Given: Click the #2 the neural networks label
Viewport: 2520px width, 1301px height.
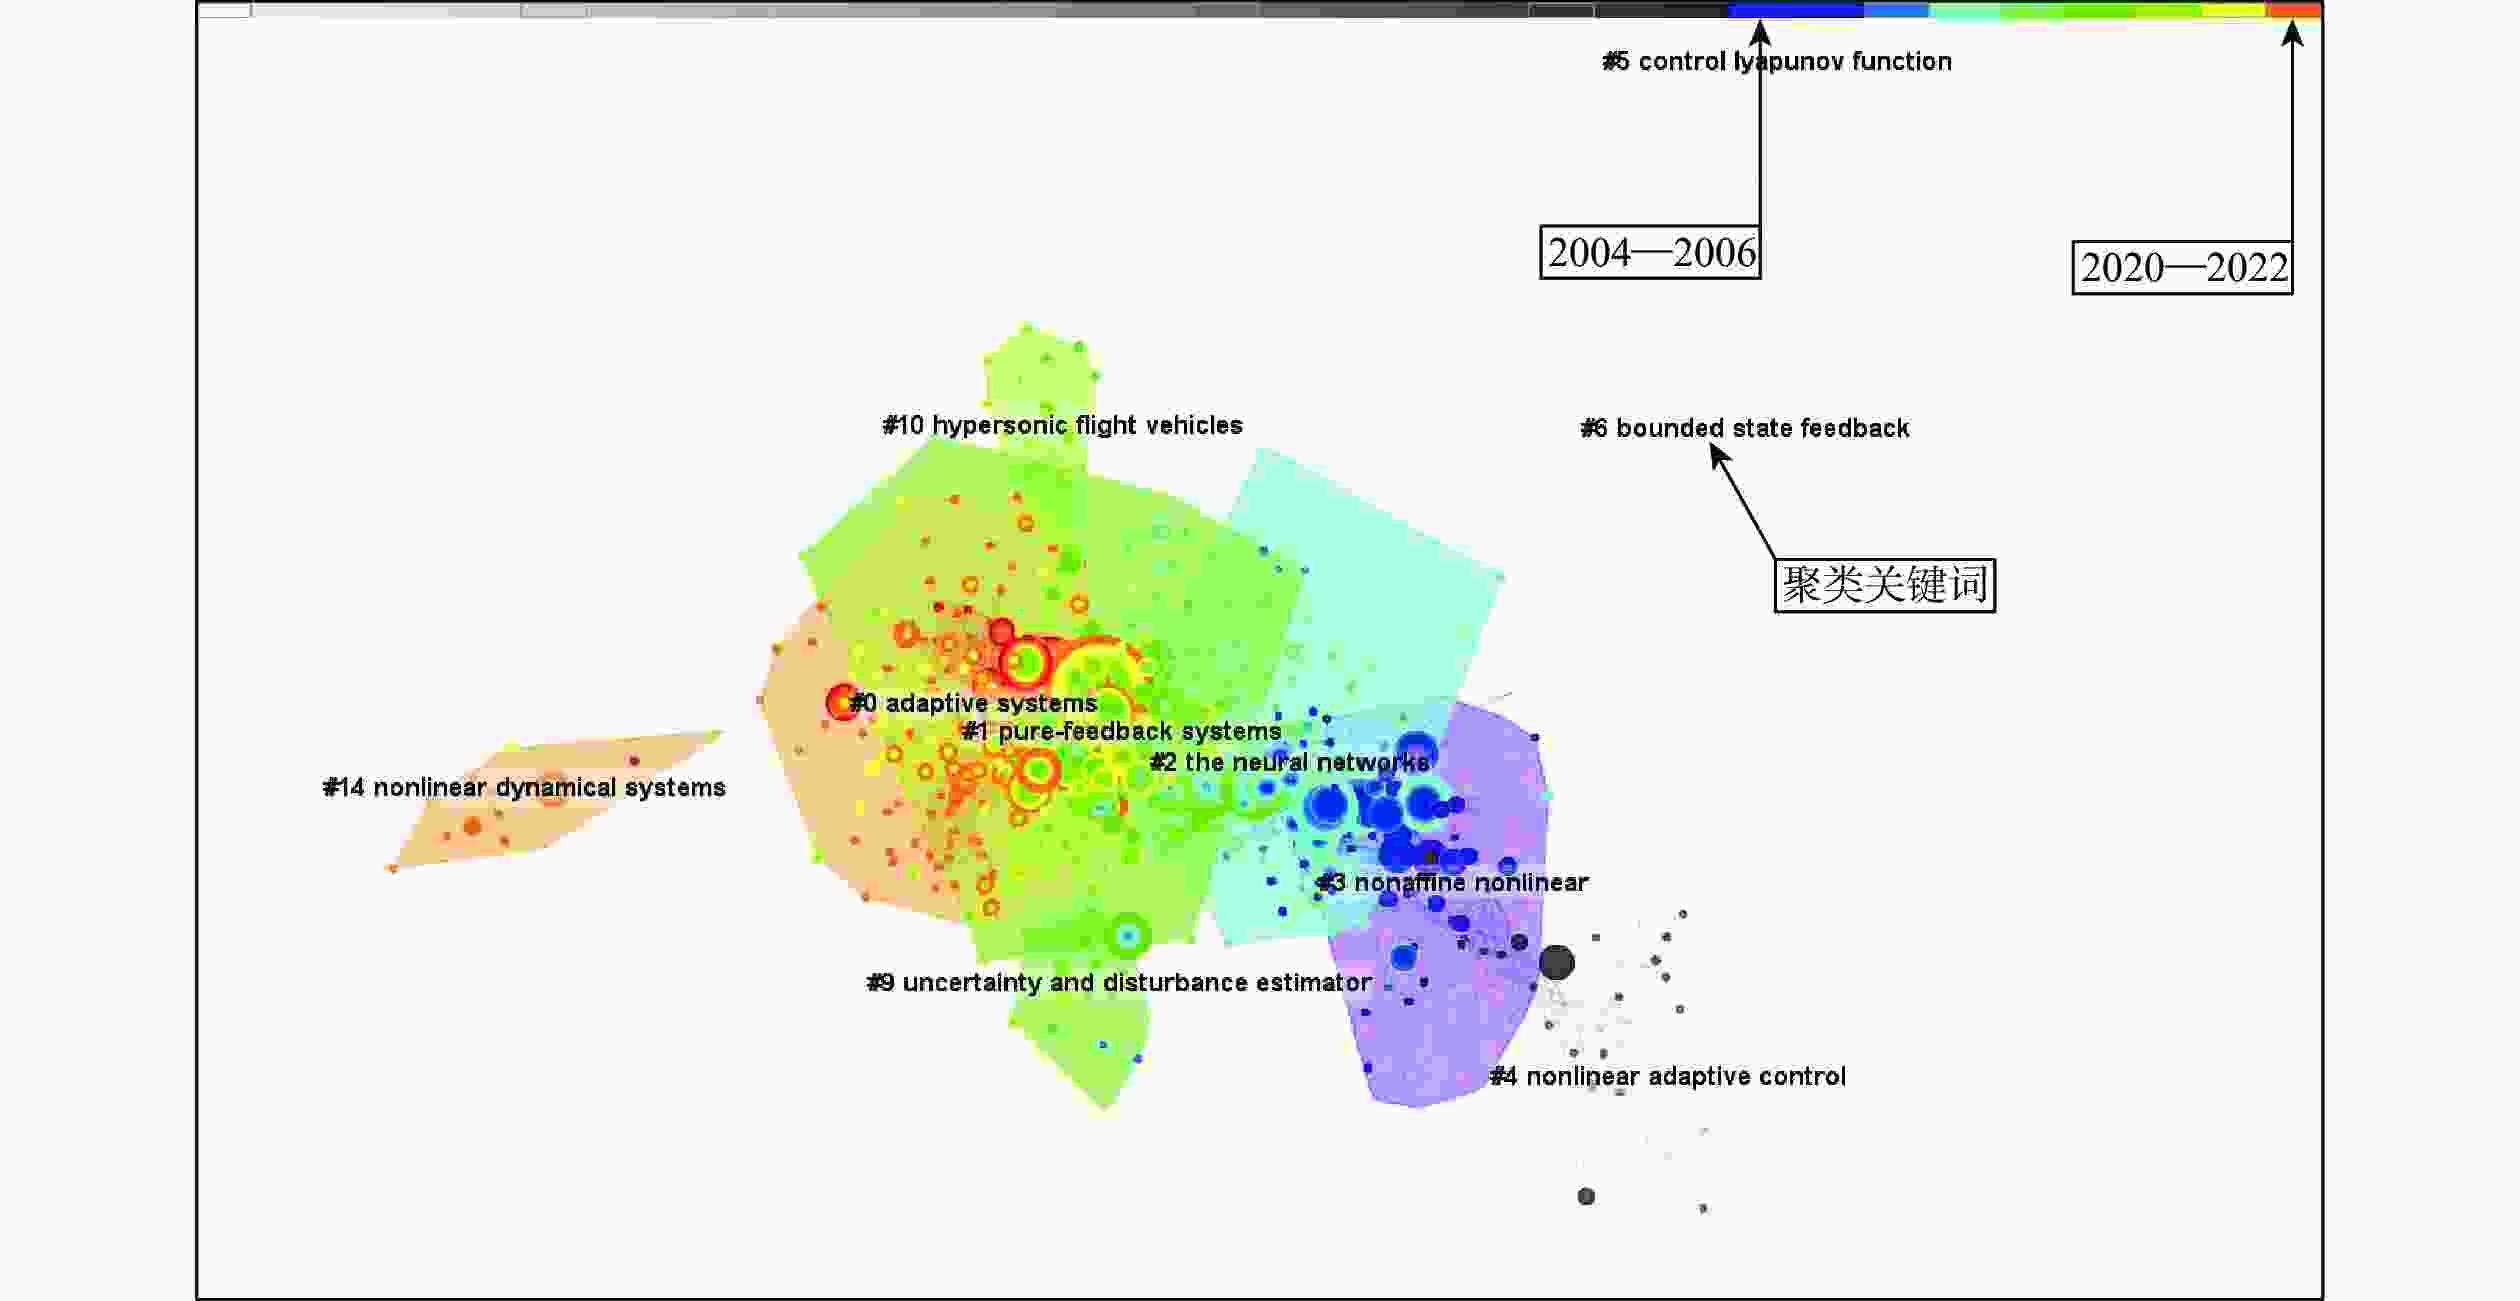Looking at the screenshot, I should 1289,762.
